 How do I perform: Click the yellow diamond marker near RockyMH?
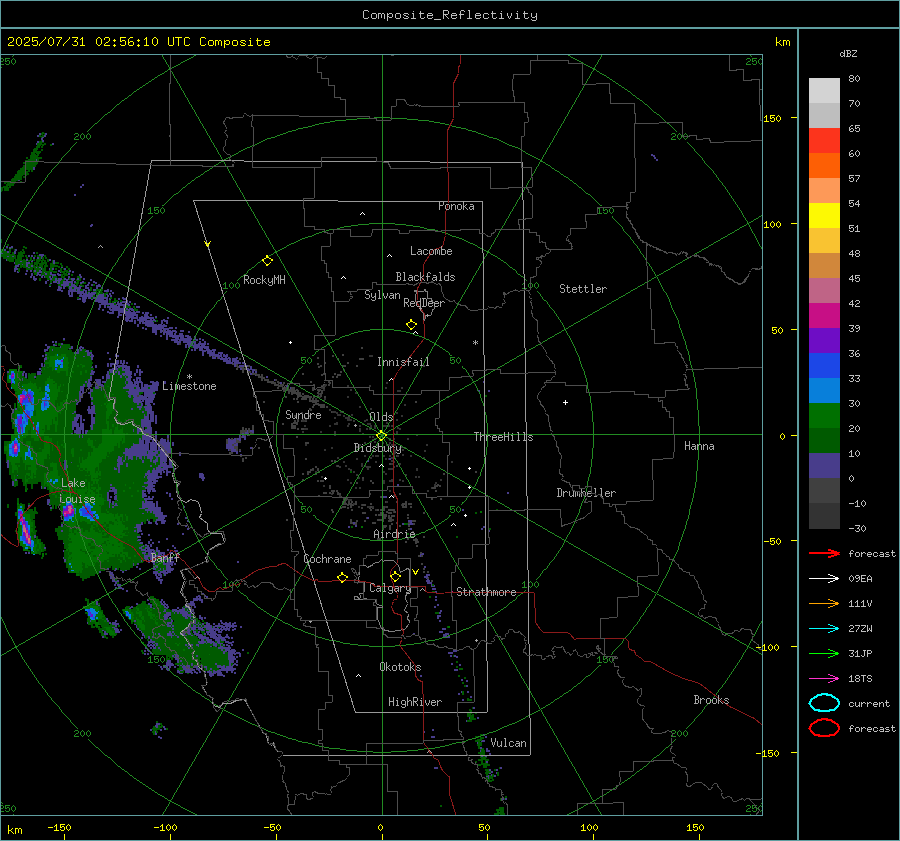(267, 261)
